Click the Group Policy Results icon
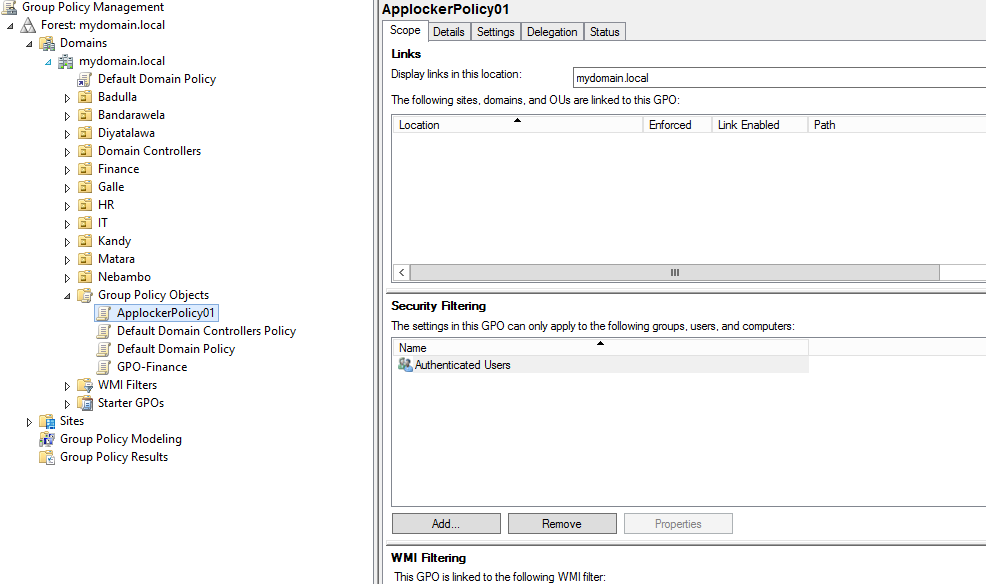The width and height of the screenshot is (986, 584). point(47,458)
